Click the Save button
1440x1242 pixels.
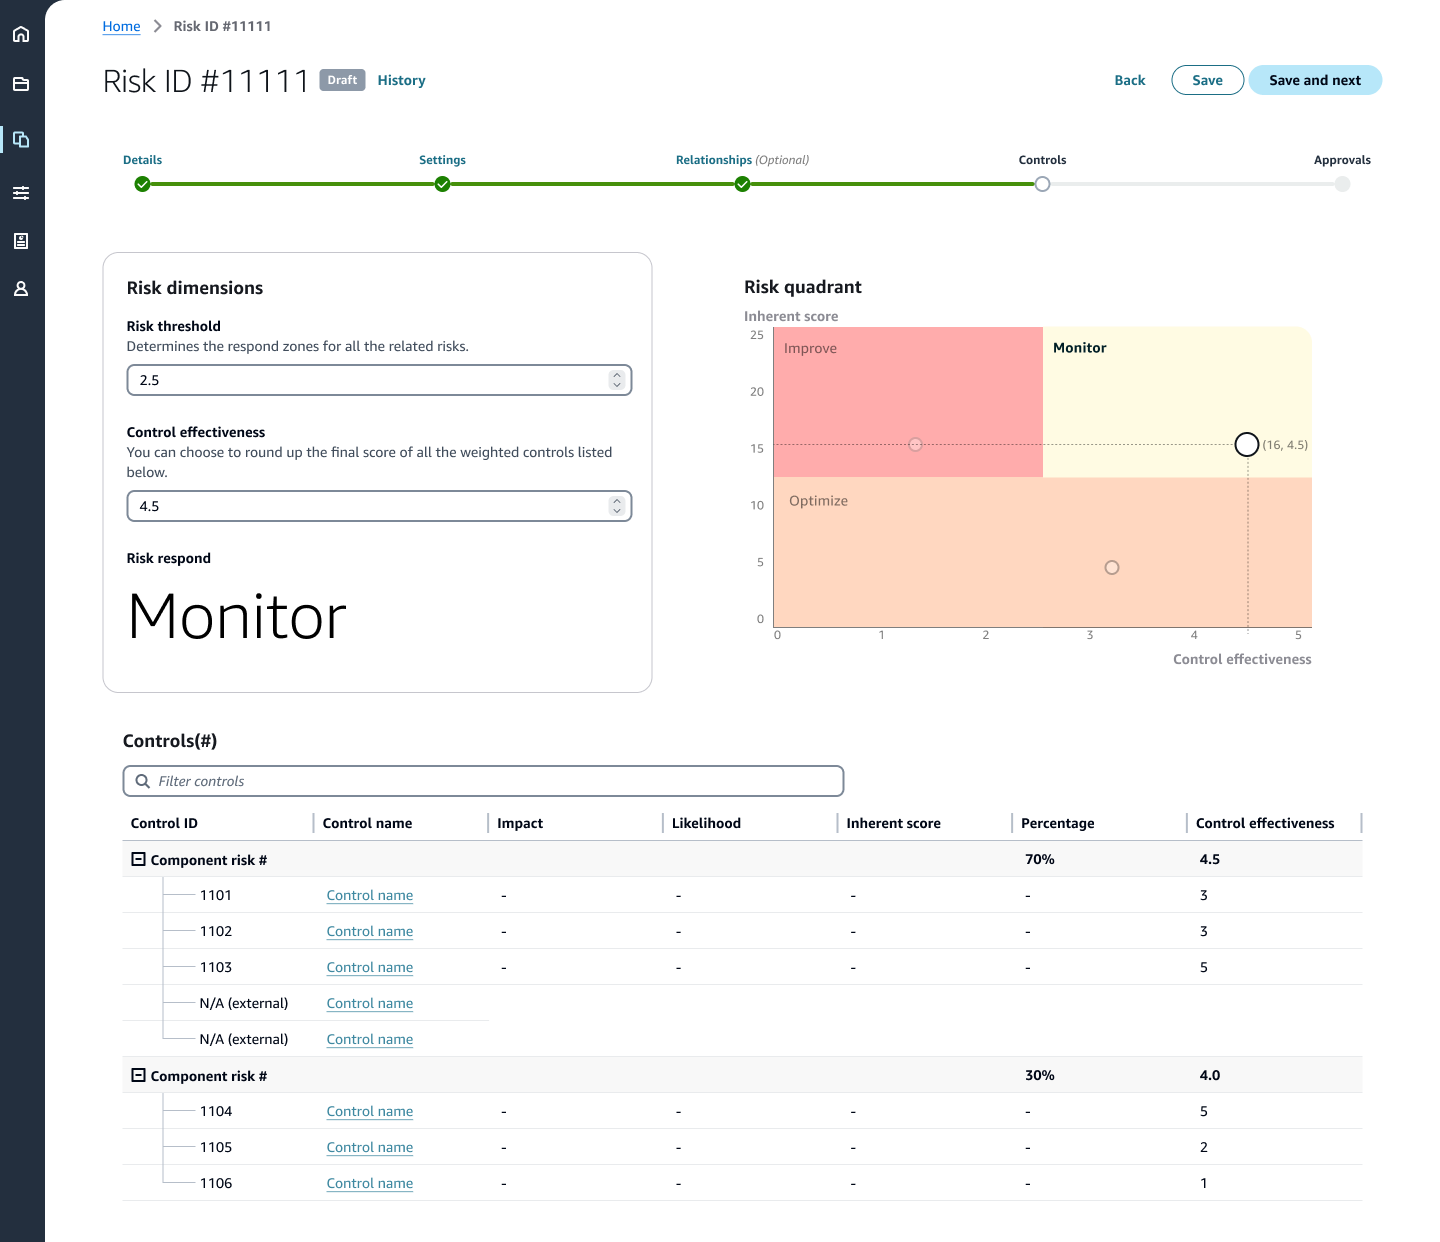click(x=1207, y=80)
